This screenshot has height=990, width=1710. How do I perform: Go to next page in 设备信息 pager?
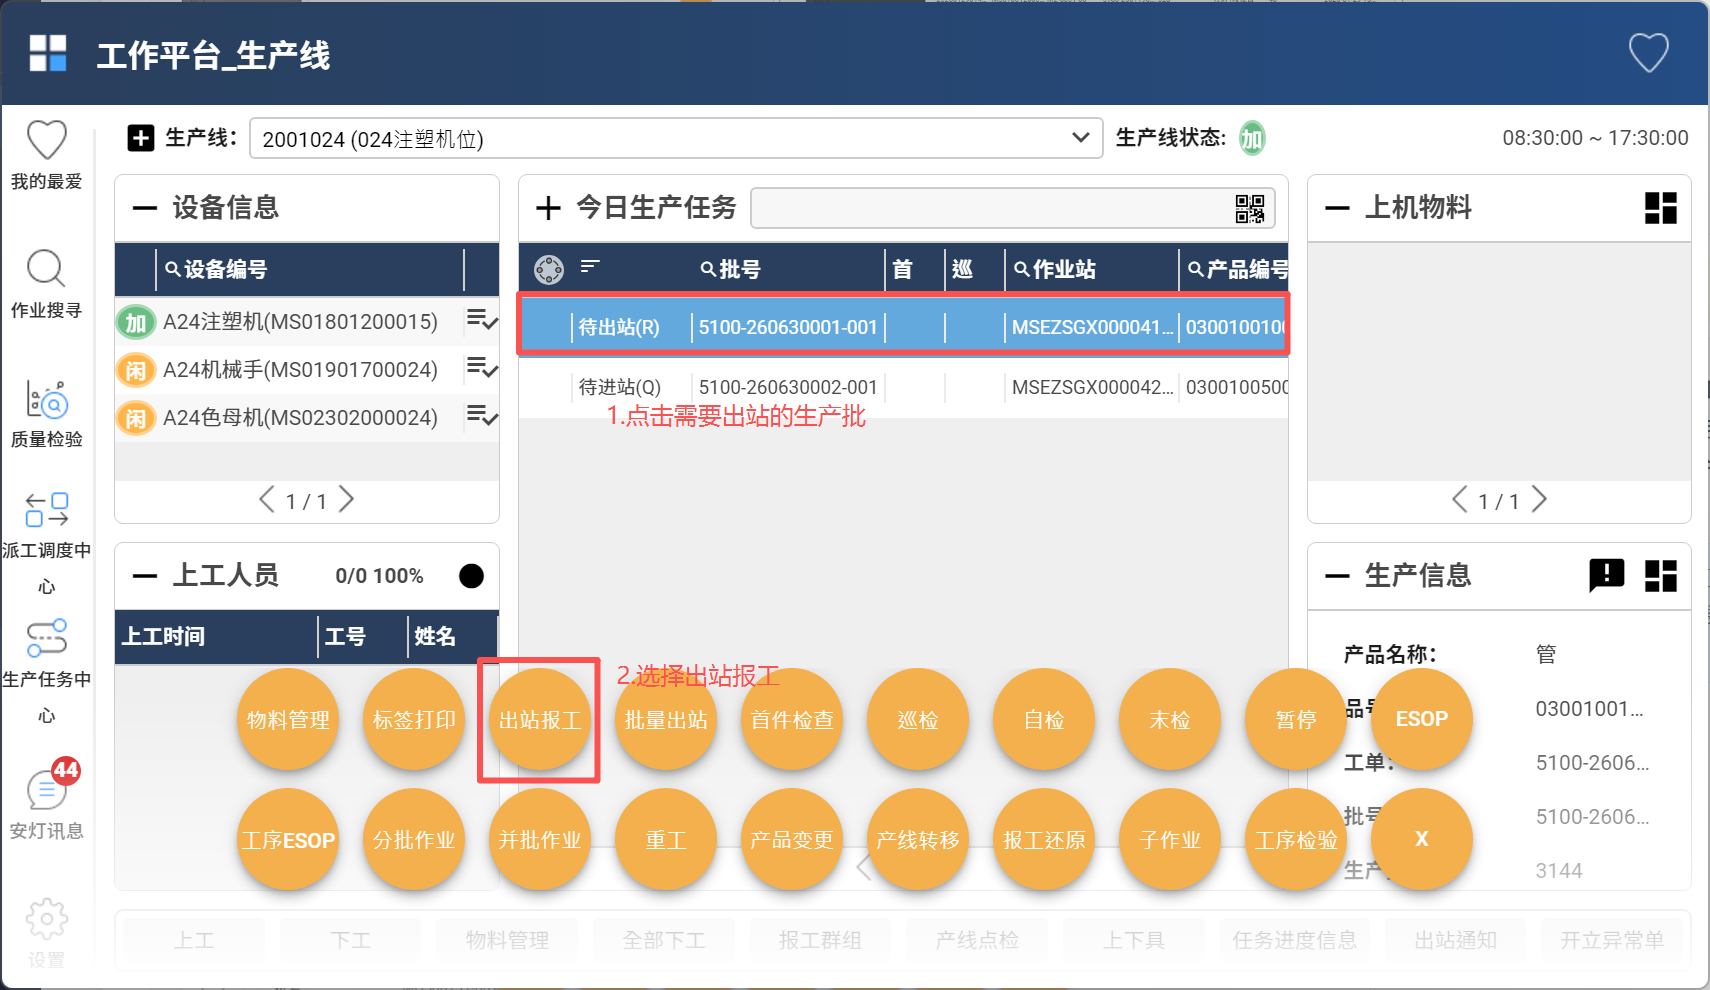346,499
